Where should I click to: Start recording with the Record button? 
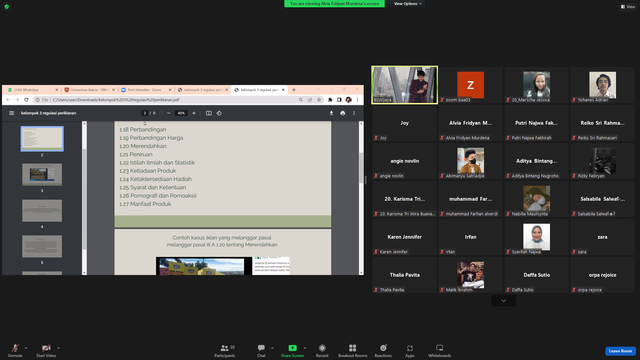pyautogui.click(x=322, y=350)
